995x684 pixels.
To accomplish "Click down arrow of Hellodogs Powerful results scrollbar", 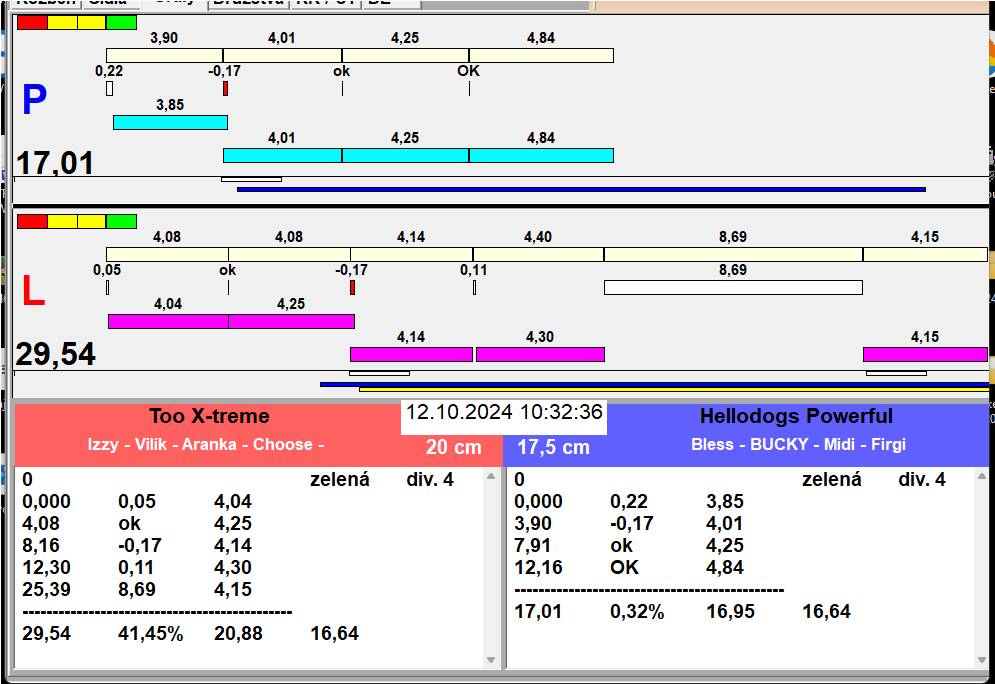I will coord(982,660).
